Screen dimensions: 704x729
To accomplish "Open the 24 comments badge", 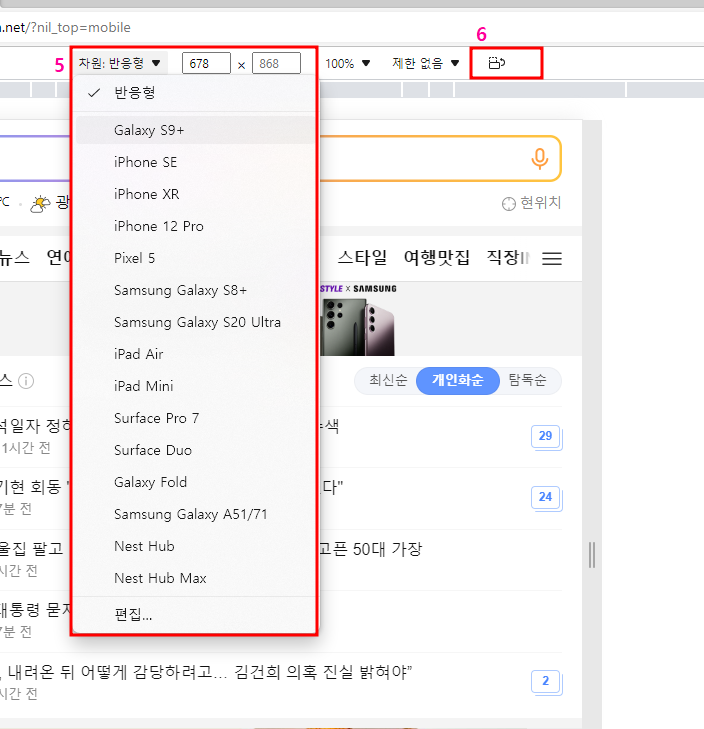I will [x=546, y=498].
